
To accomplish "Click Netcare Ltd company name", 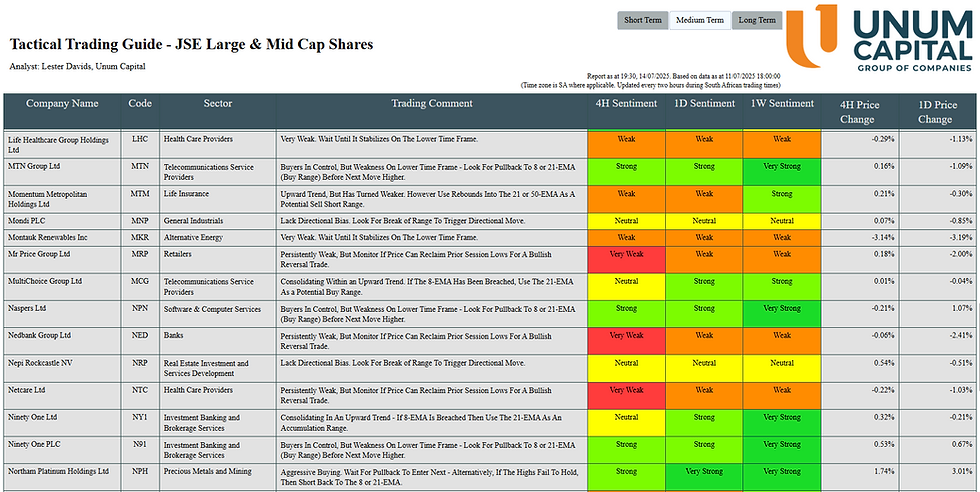I will tap(27, 390).
